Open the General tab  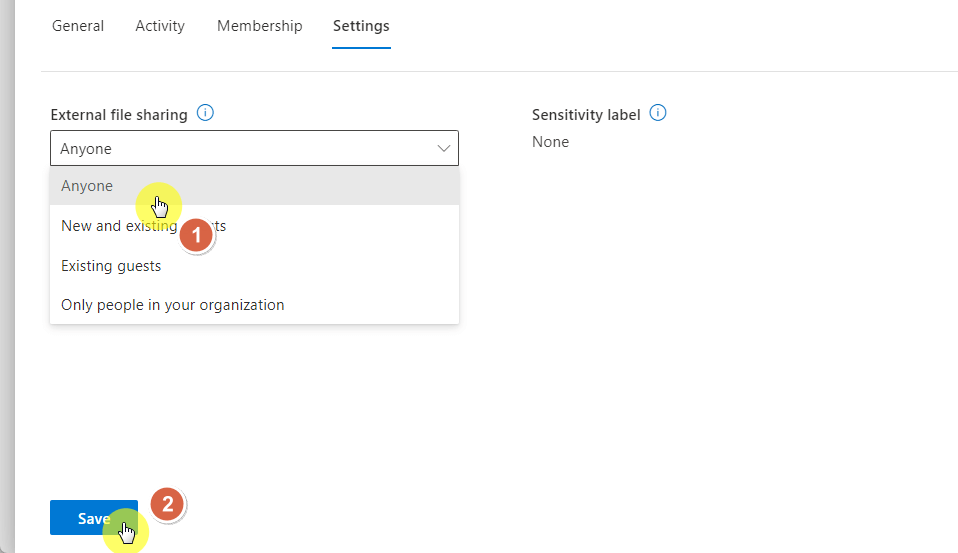tap(78, 26)
